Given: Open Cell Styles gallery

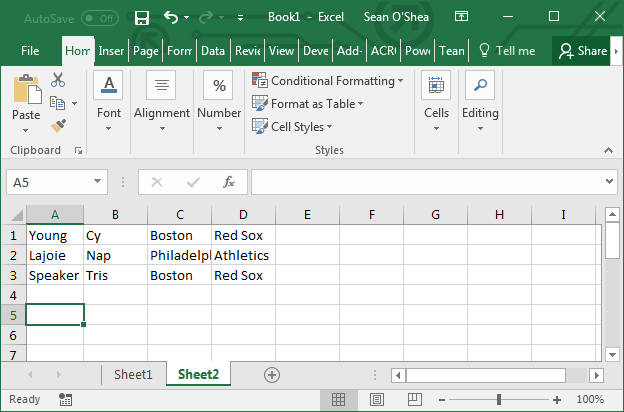Looking at the screenshot, I should 292,127.
